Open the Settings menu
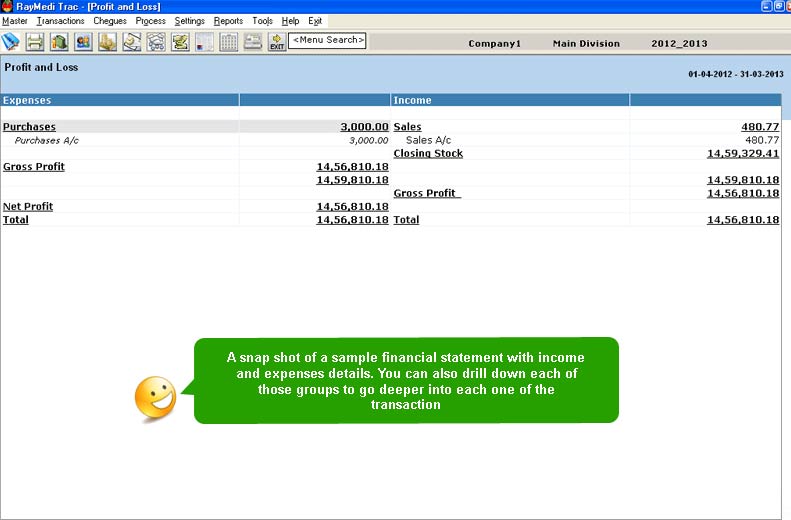 click(x=190, y=21)
